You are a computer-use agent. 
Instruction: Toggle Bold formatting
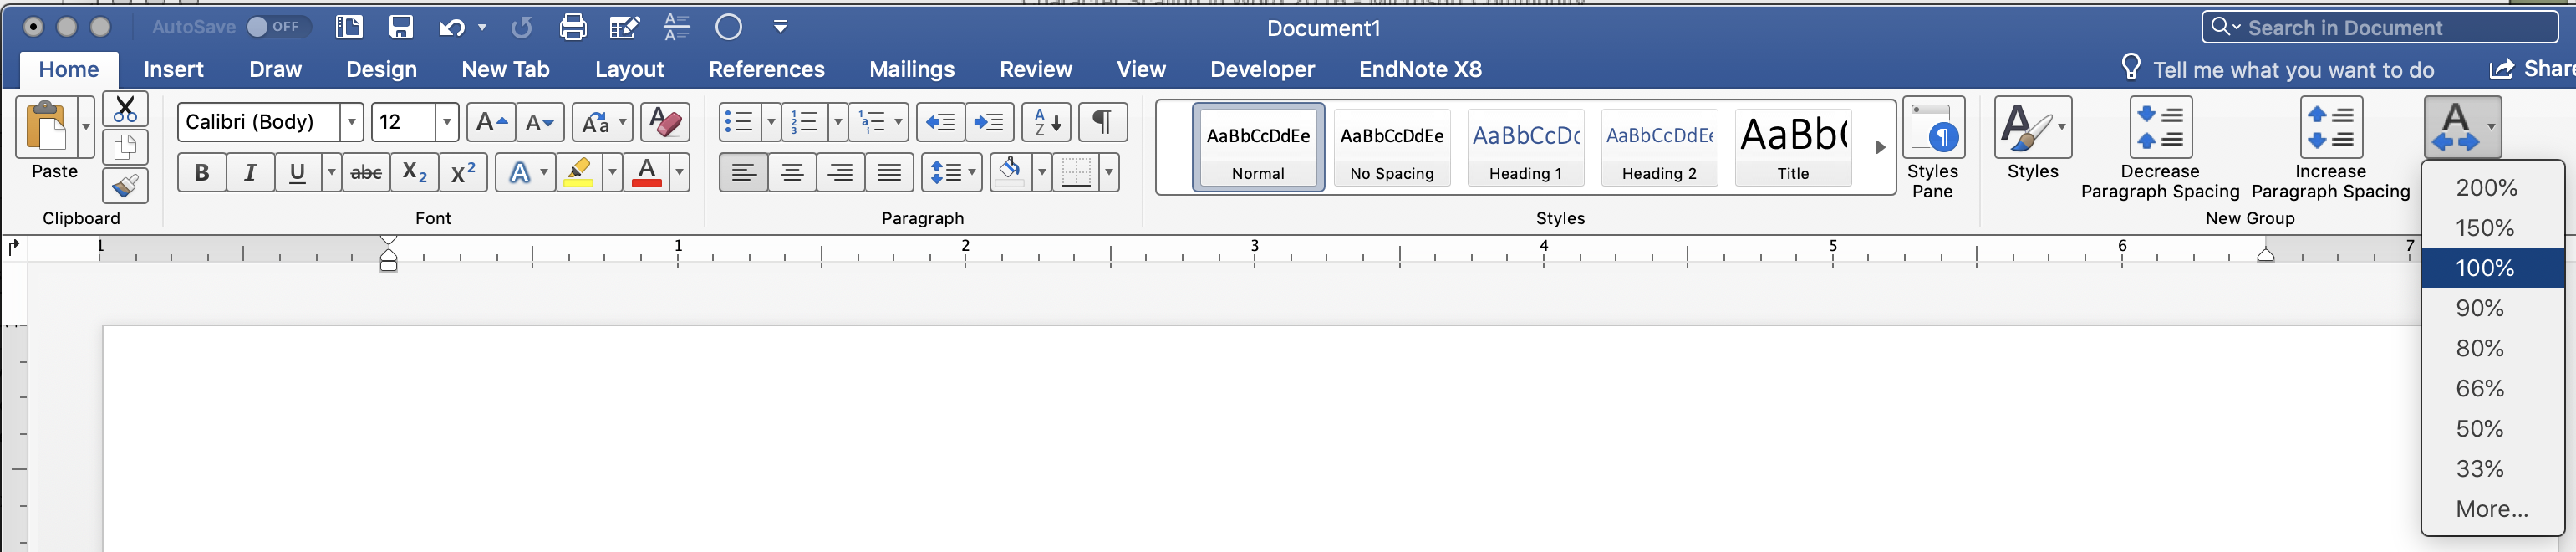point(202,173)
